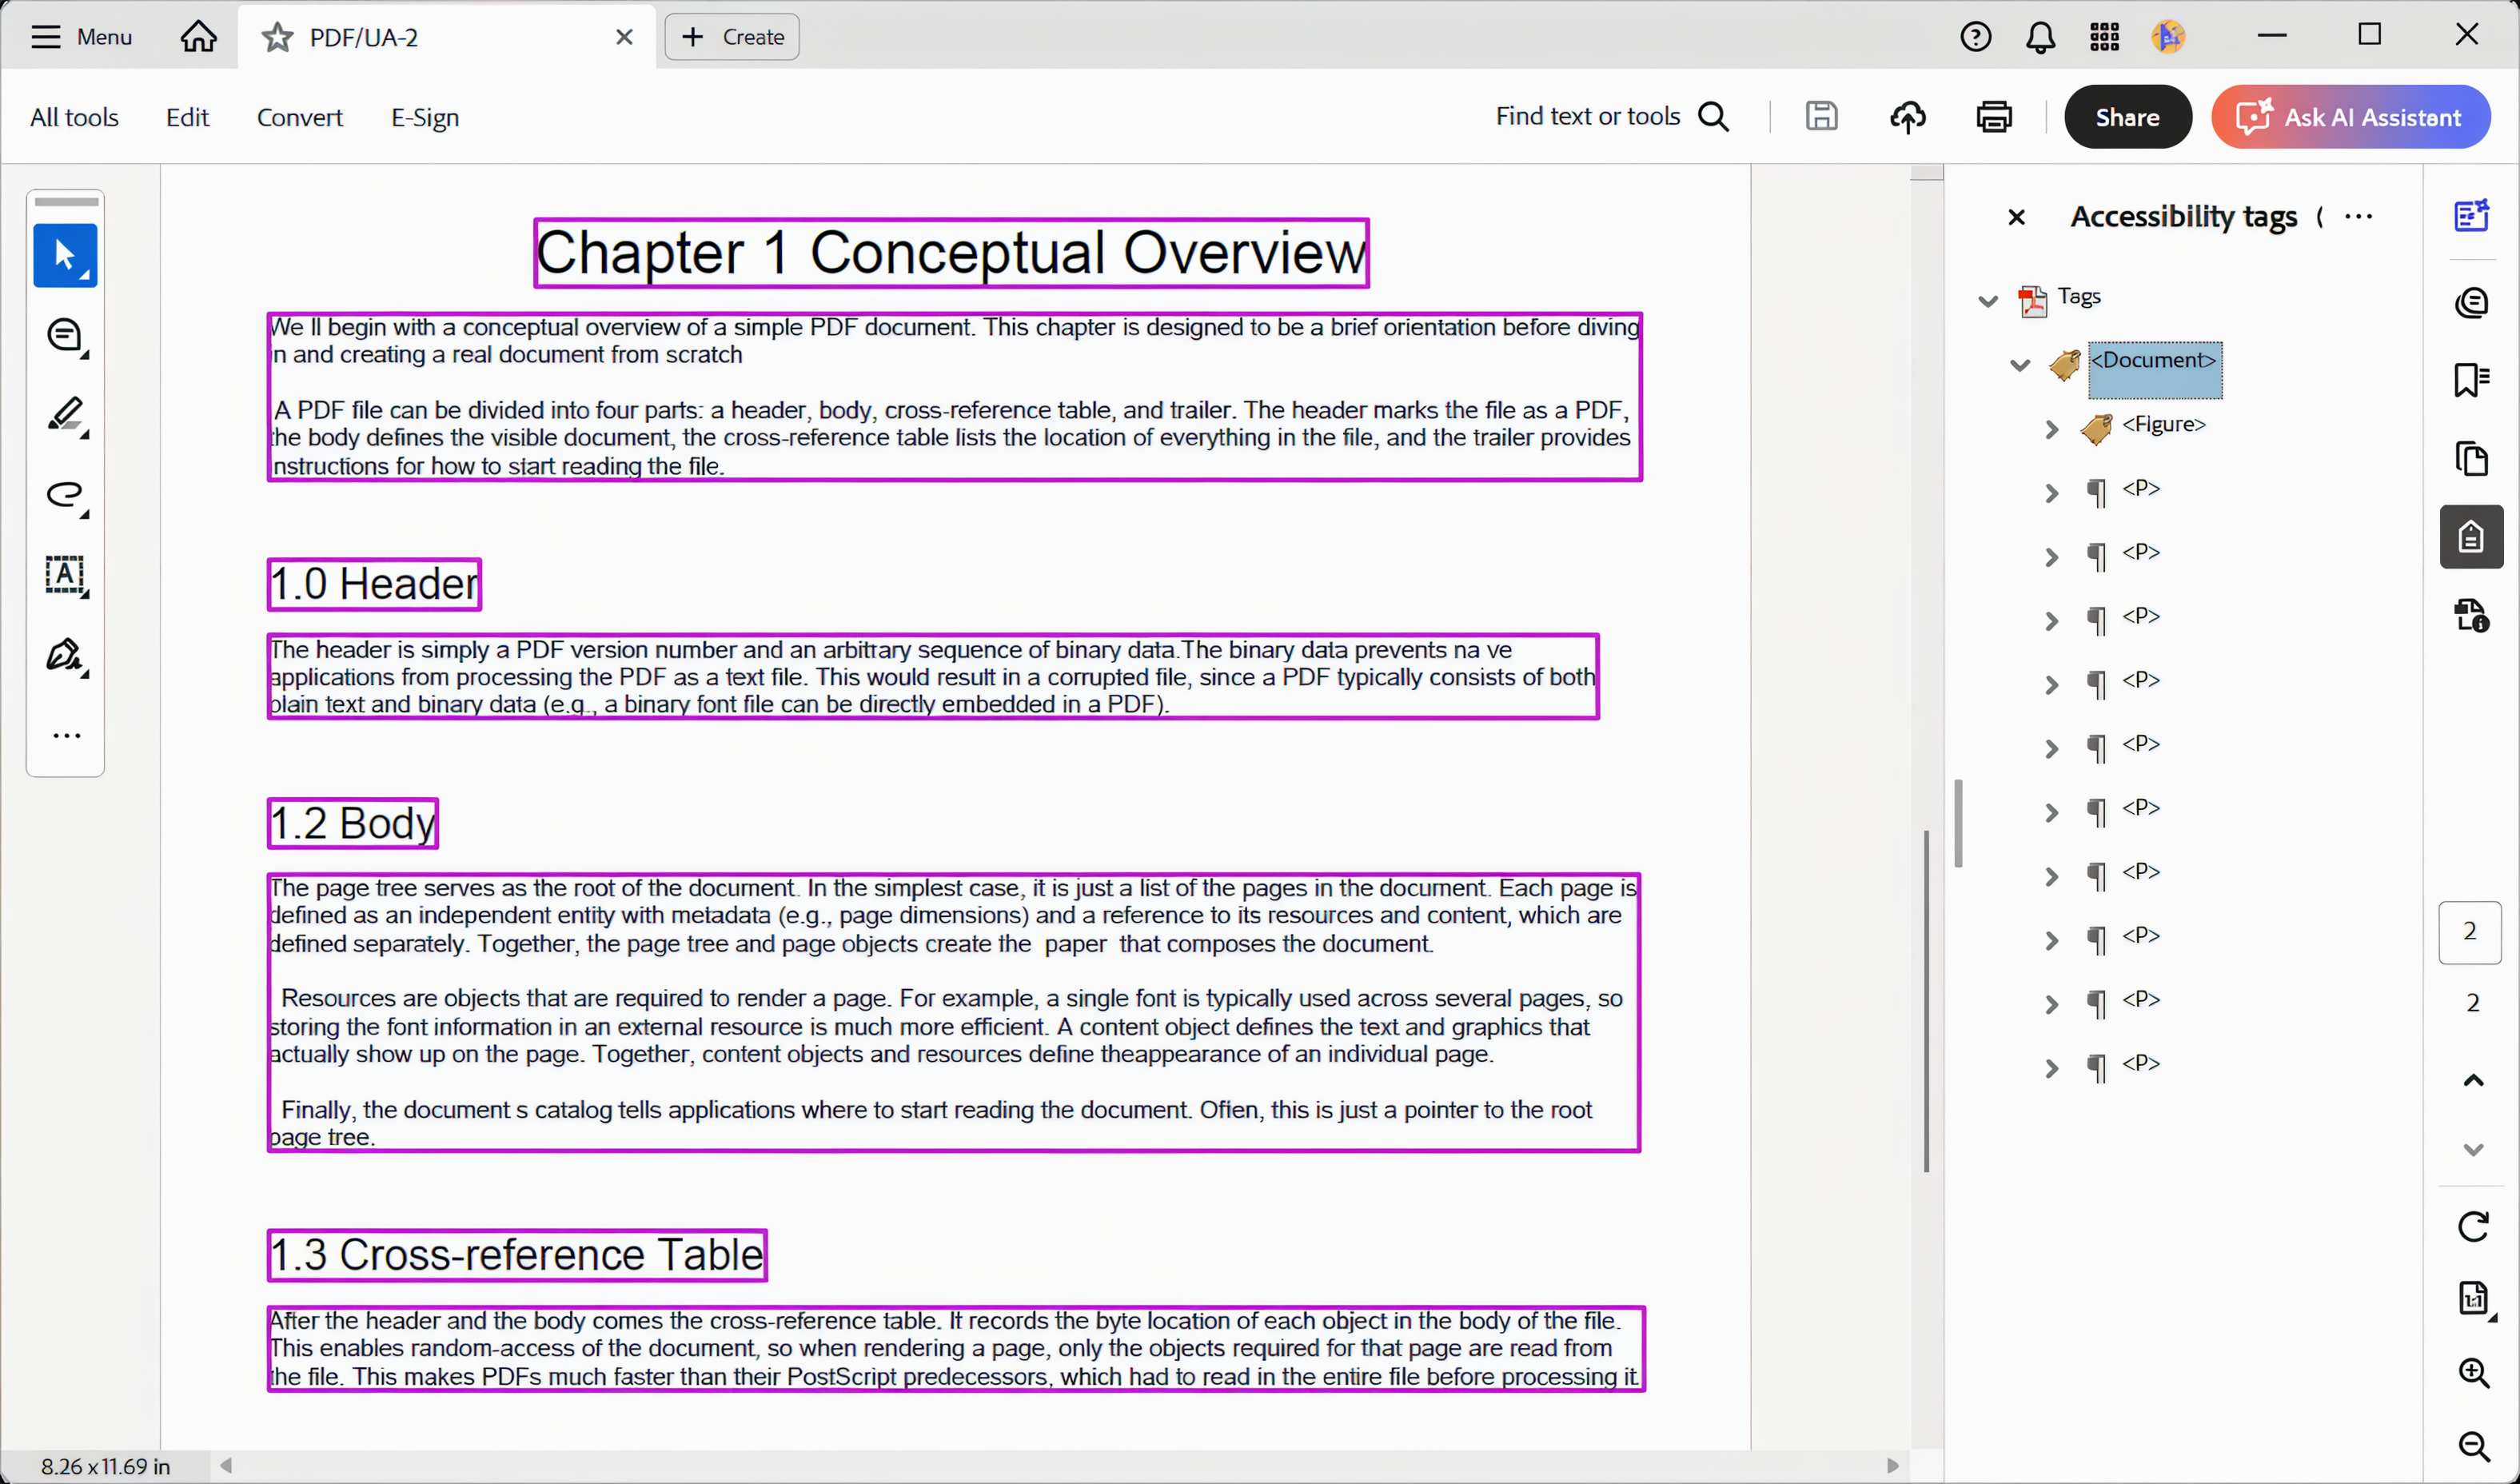Image resolution: width=2520 pixels, height=1484 pixels.
Task: Click the zoom in magnifier icon
Action: [x=2473, y=1372]
